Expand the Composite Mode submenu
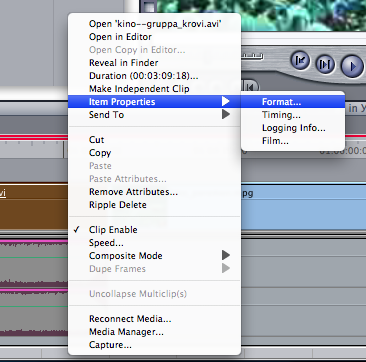The height and width of the screenshot is (362, 366). (154, 256)
